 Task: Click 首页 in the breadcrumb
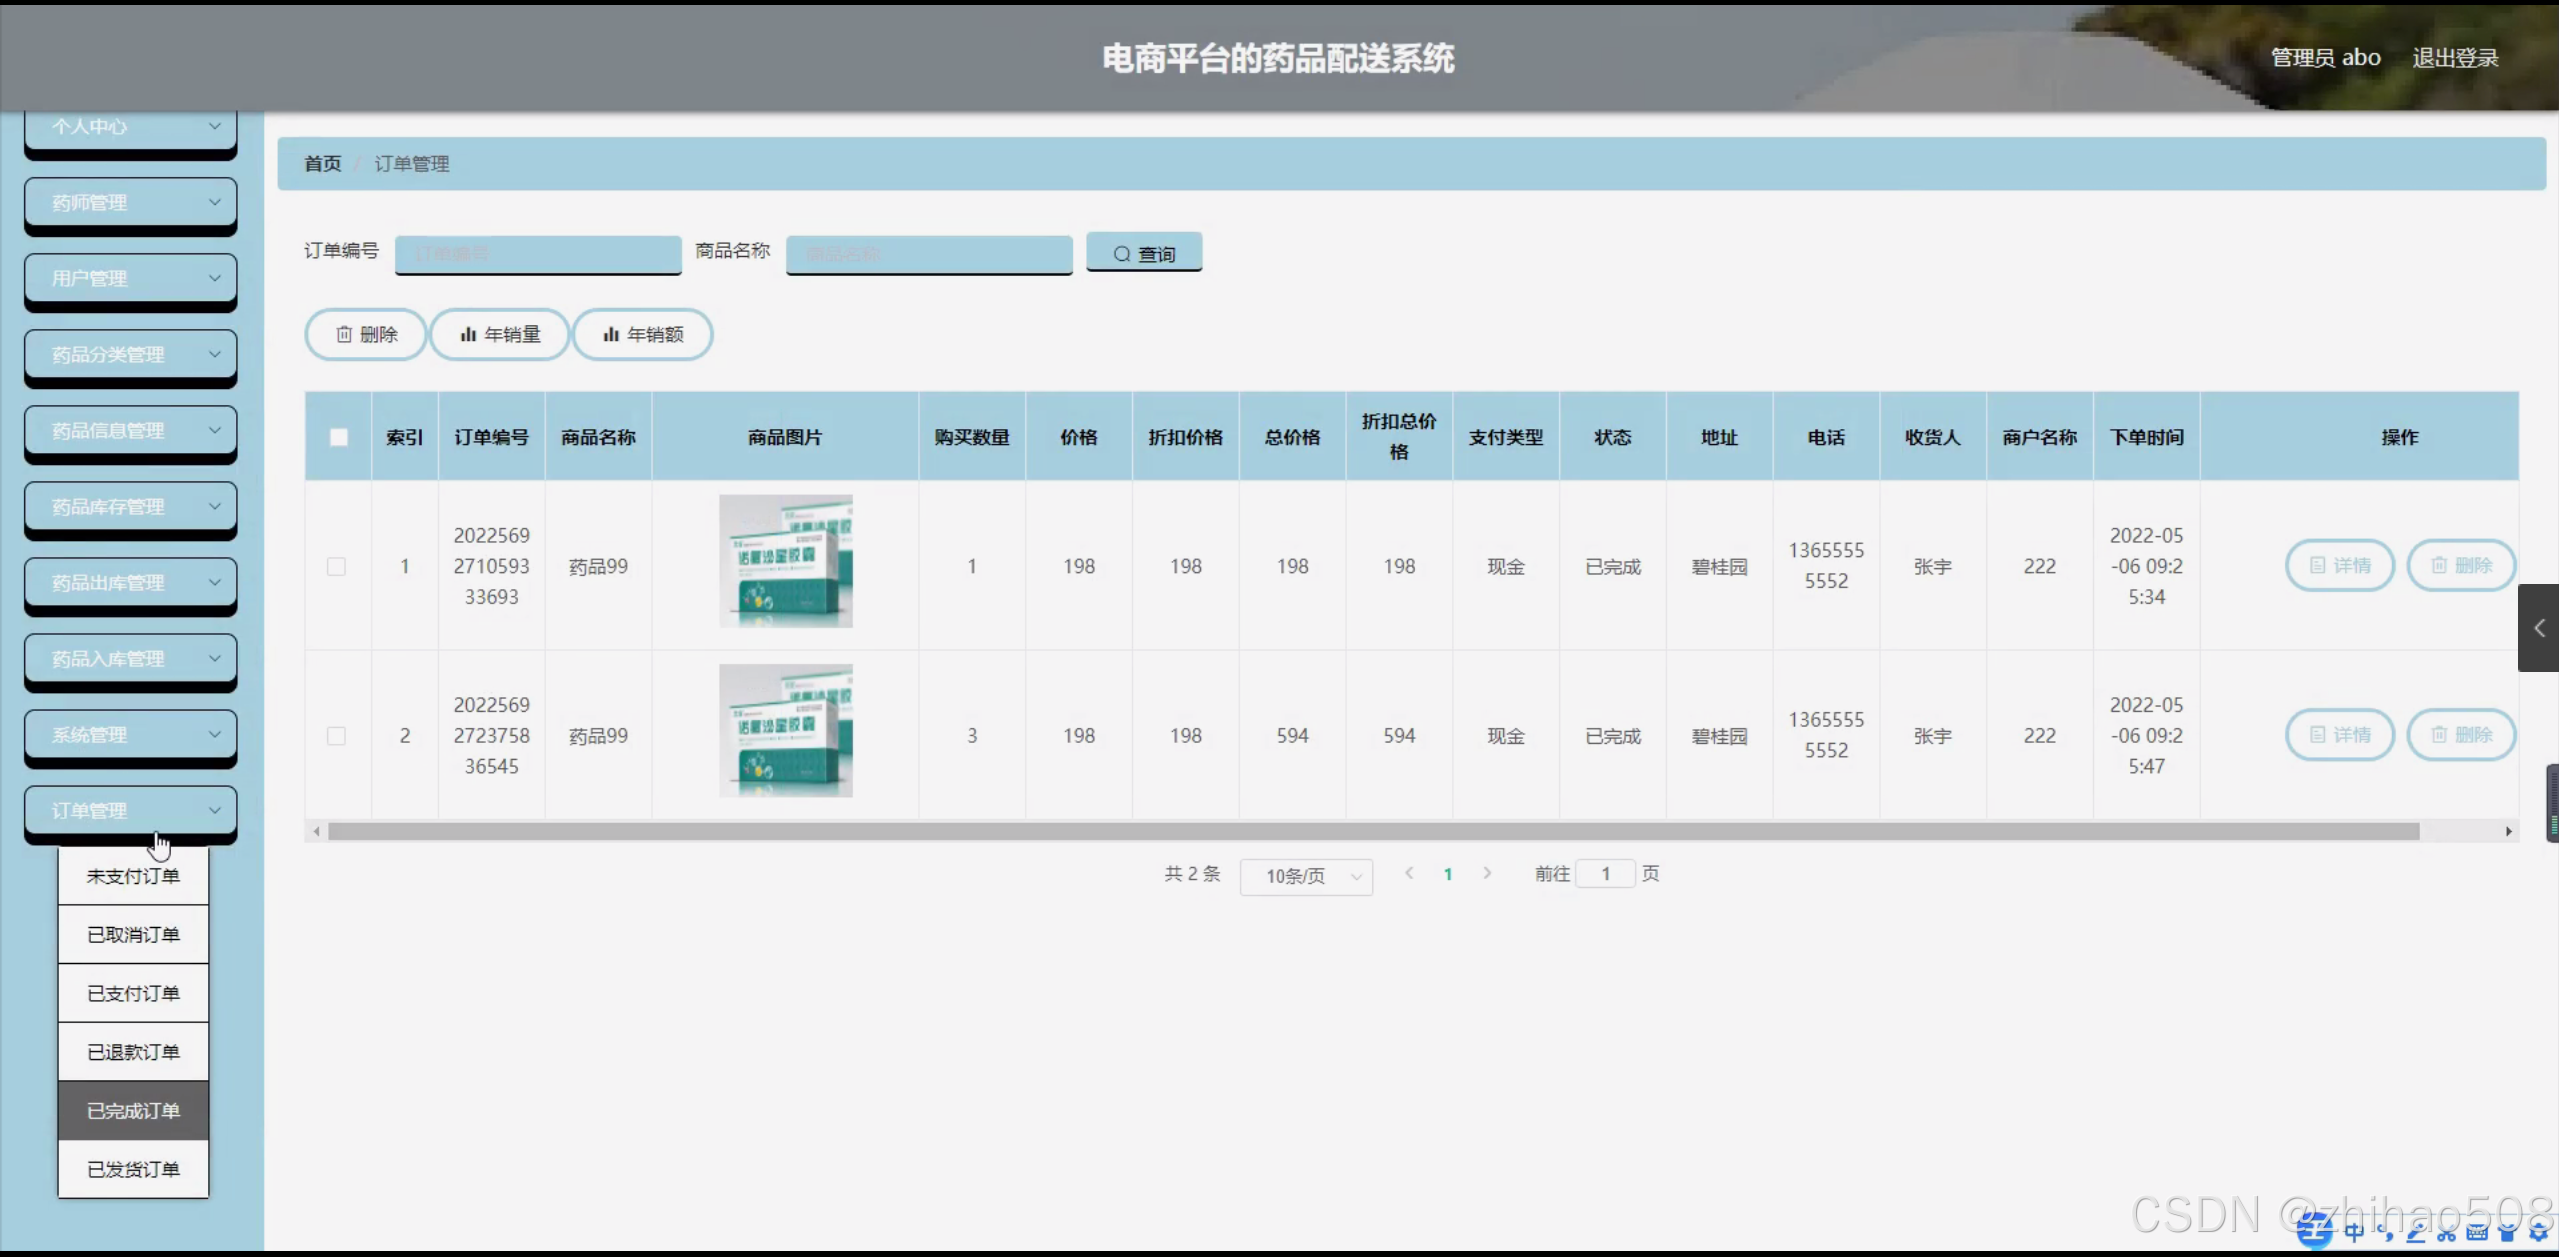[322, 163]
